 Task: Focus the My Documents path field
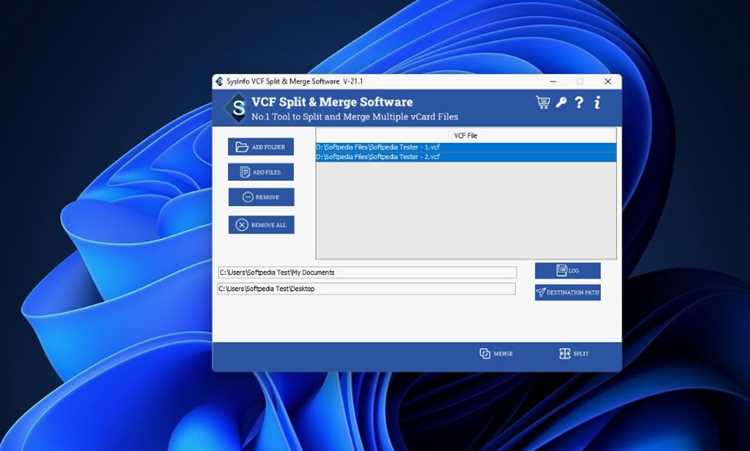(x=367, y=272)
